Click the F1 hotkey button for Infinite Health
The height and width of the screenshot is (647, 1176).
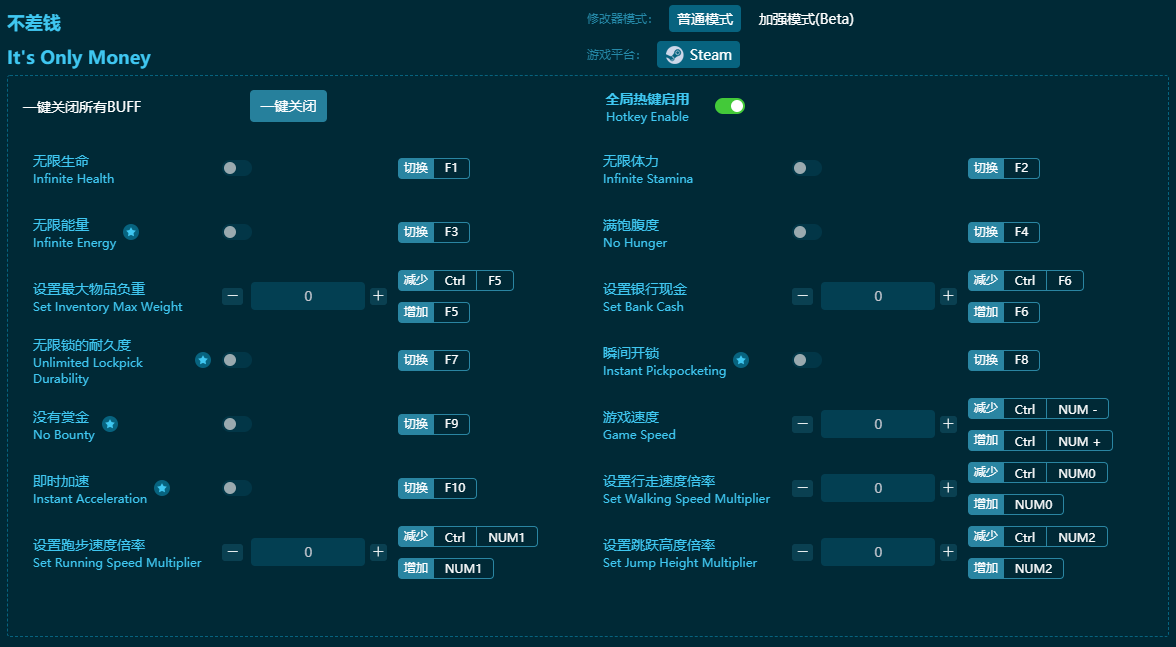coord(451,168)
